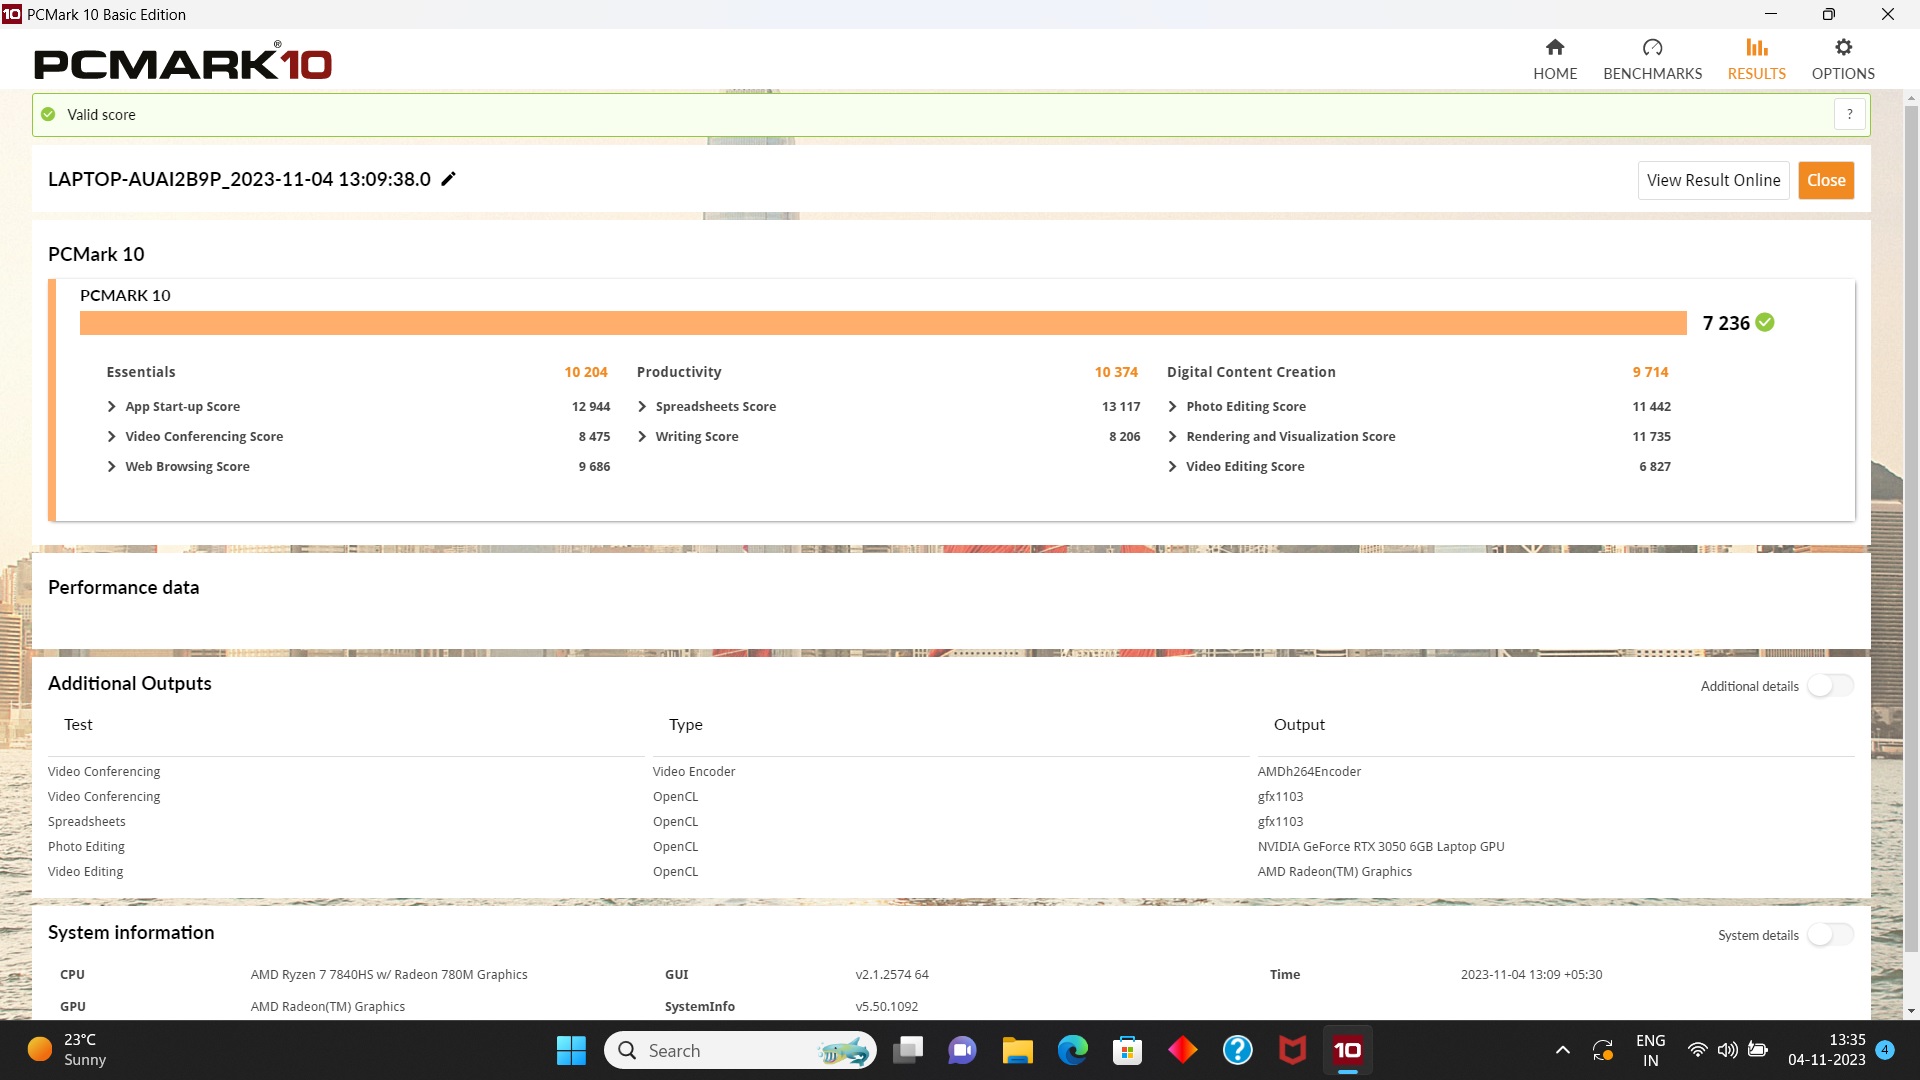Go to the Benchmarks gauge icon

[1652, 48]
